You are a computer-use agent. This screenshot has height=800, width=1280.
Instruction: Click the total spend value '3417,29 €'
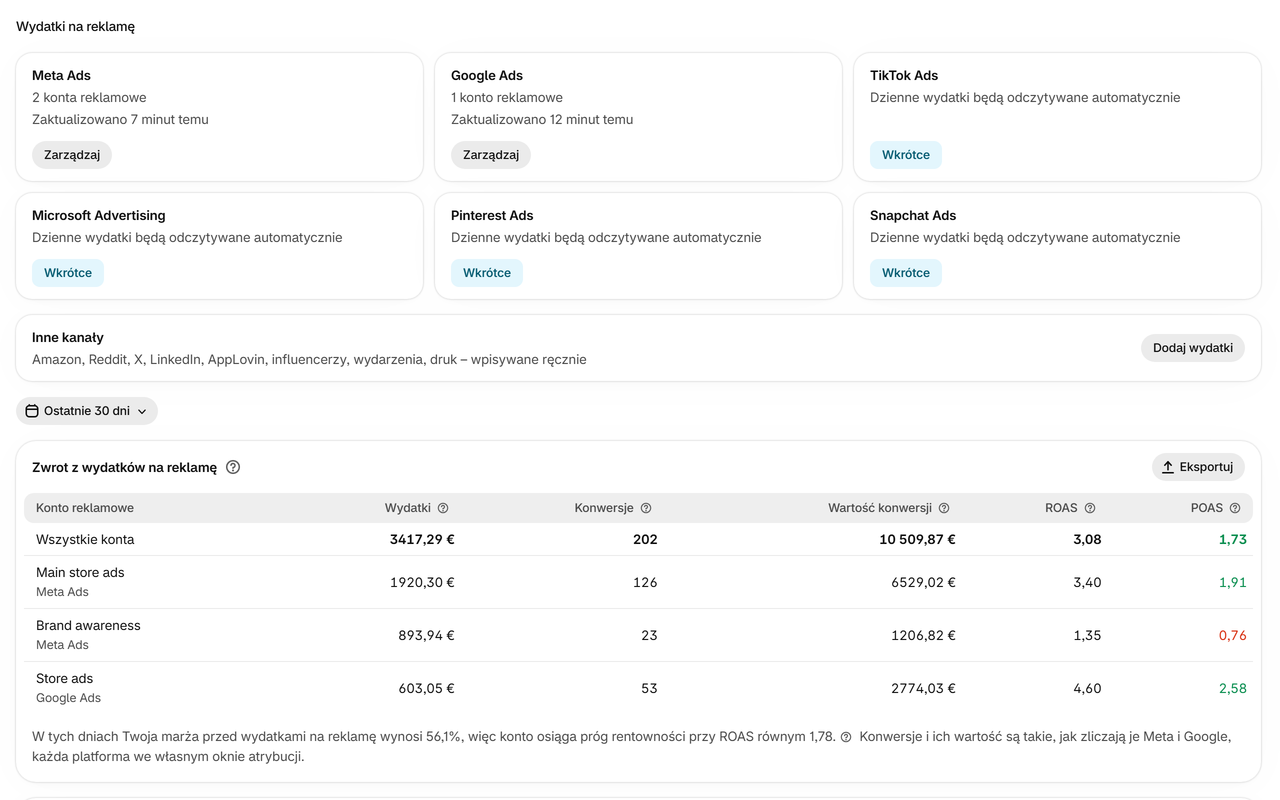click(422, 539)
